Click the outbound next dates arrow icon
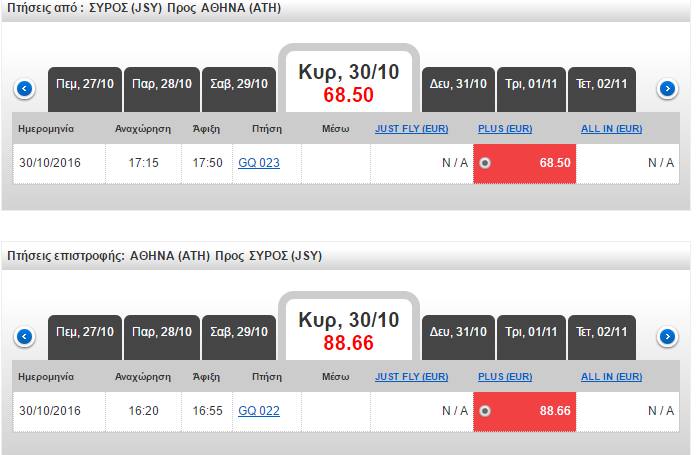Viewport: 699px width, 455px height. tap(668, 89)
